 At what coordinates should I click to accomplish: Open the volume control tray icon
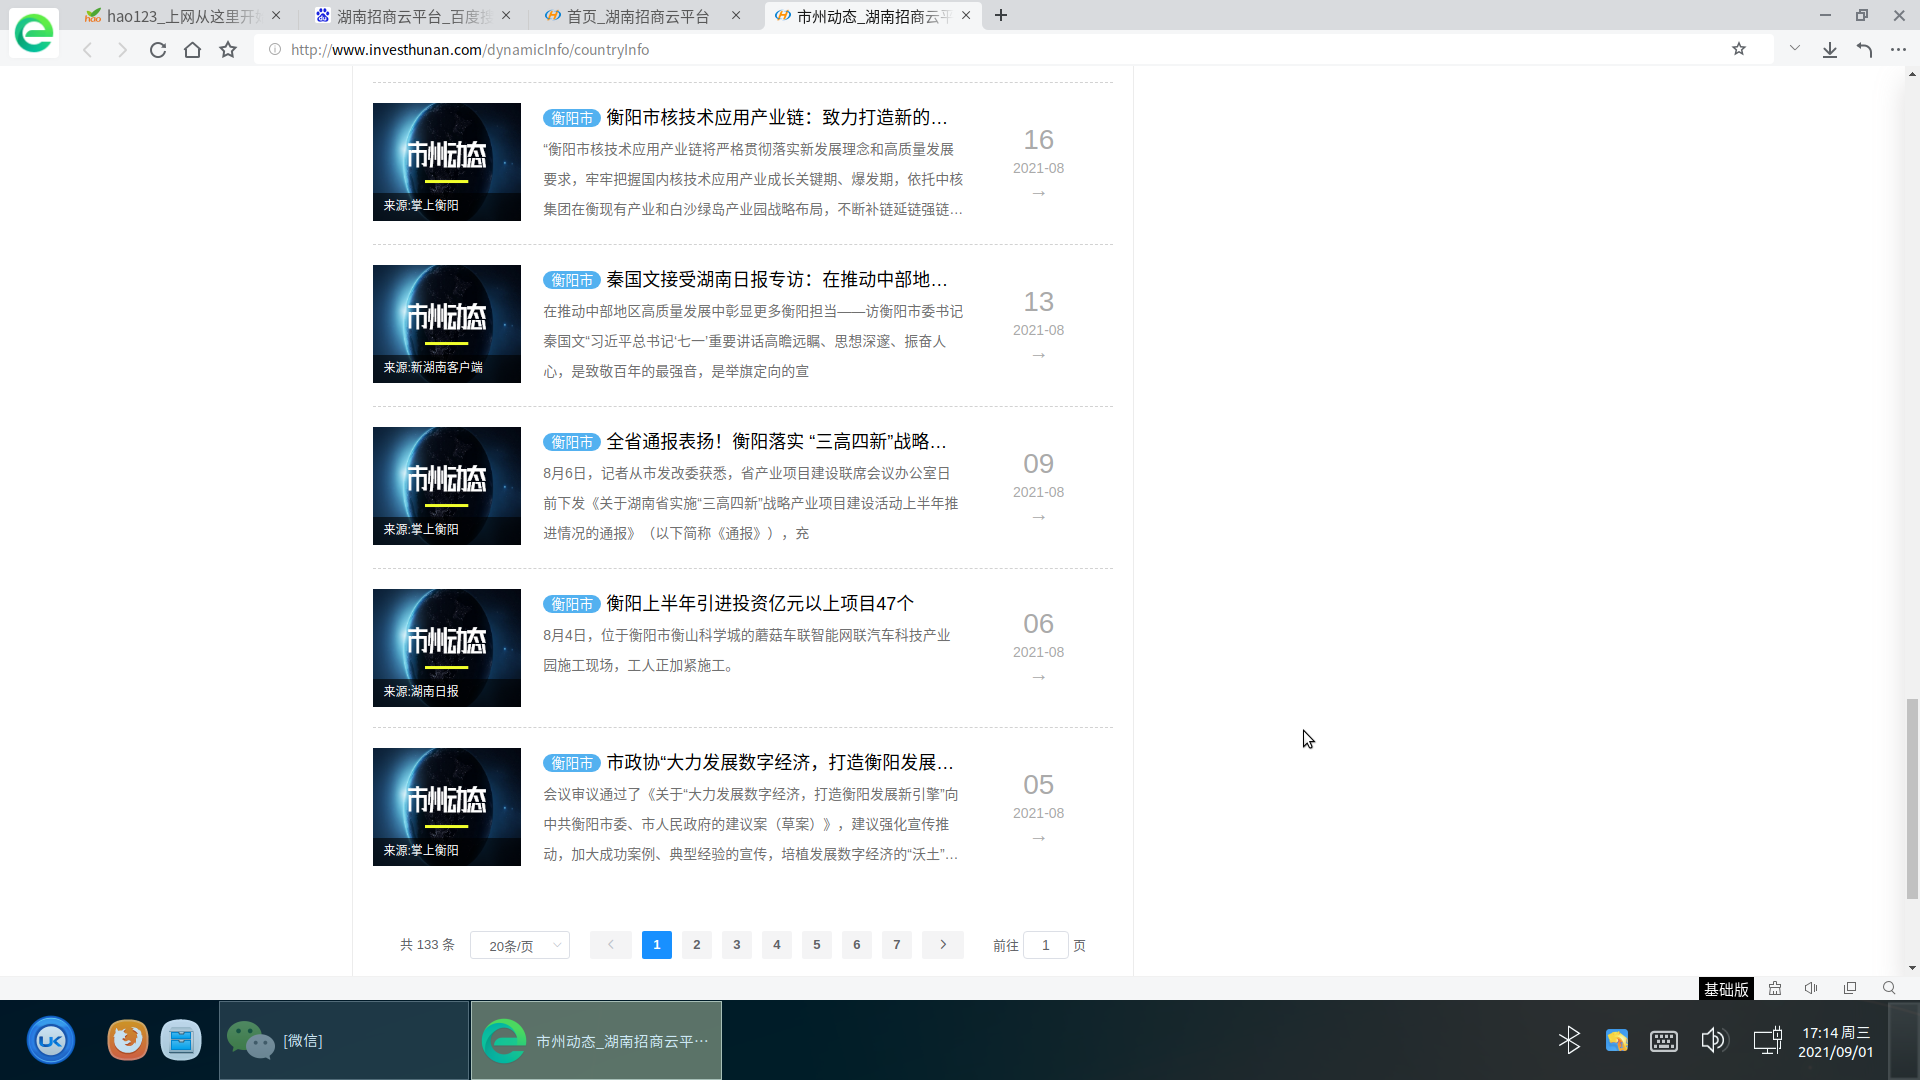tap(1713, 1041)
